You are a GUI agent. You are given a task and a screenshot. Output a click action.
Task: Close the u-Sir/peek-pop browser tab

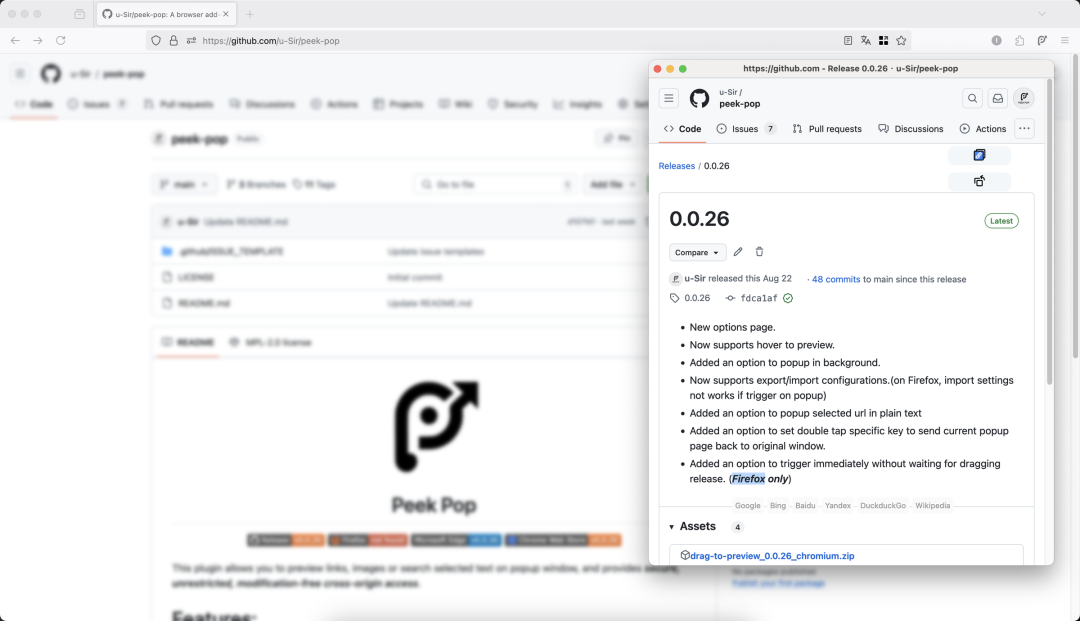coord(226,14)
